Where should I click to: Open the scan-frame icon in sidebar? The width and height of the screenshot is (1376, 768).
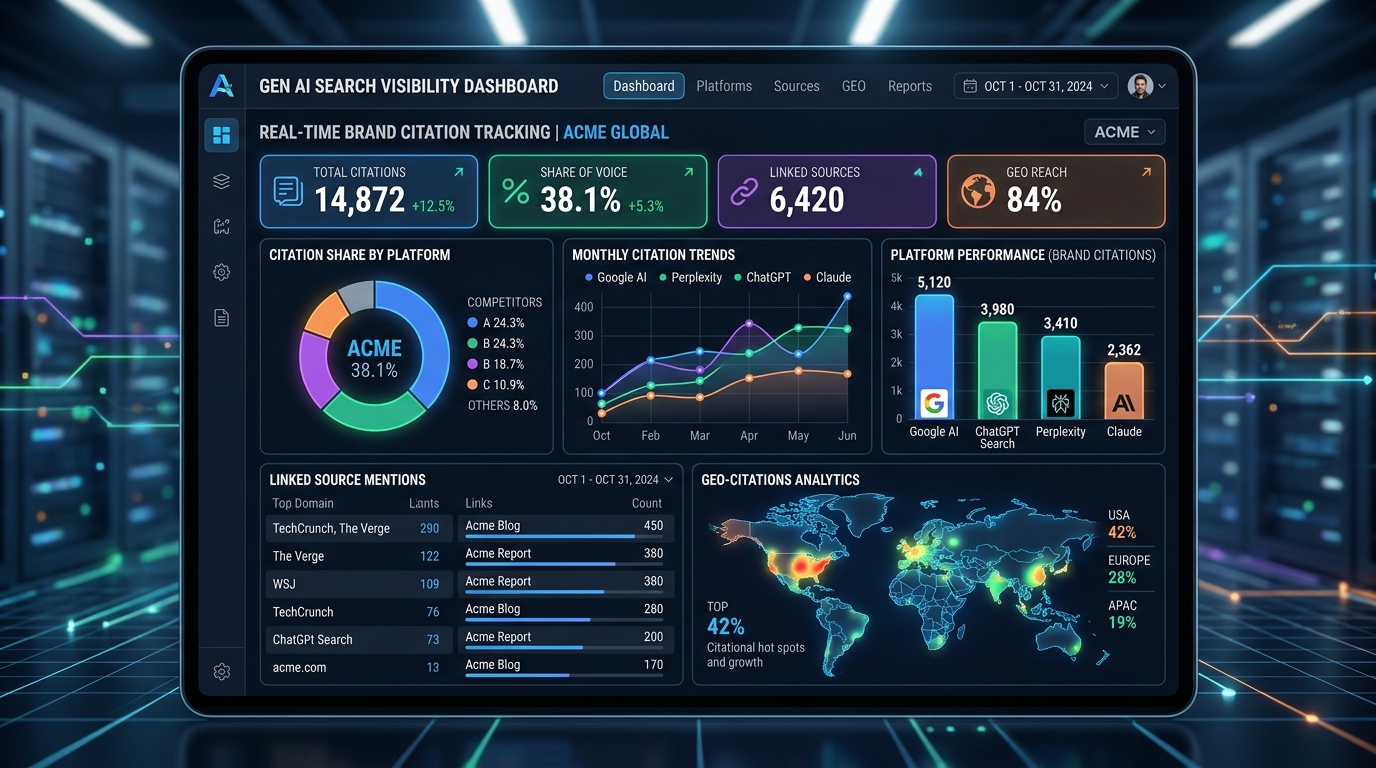click(x=221, y=227)
